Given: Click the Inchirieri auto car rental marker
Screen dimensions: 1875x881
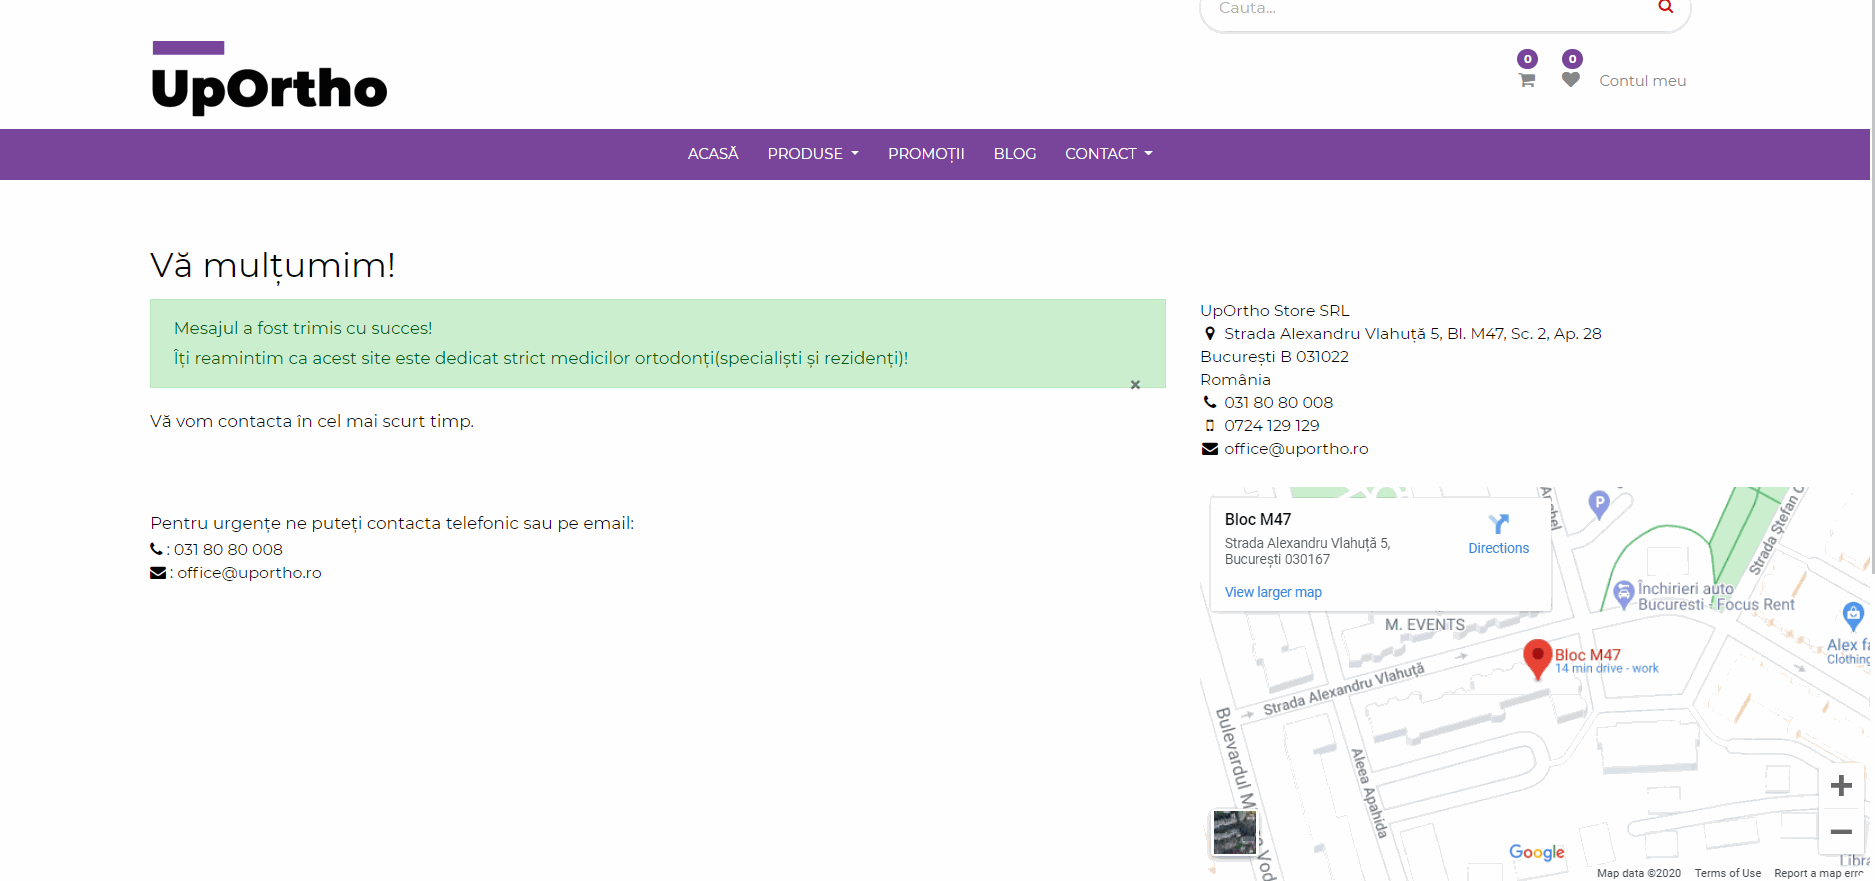Looking at the screenshot, I should [x=1624, y=594].
